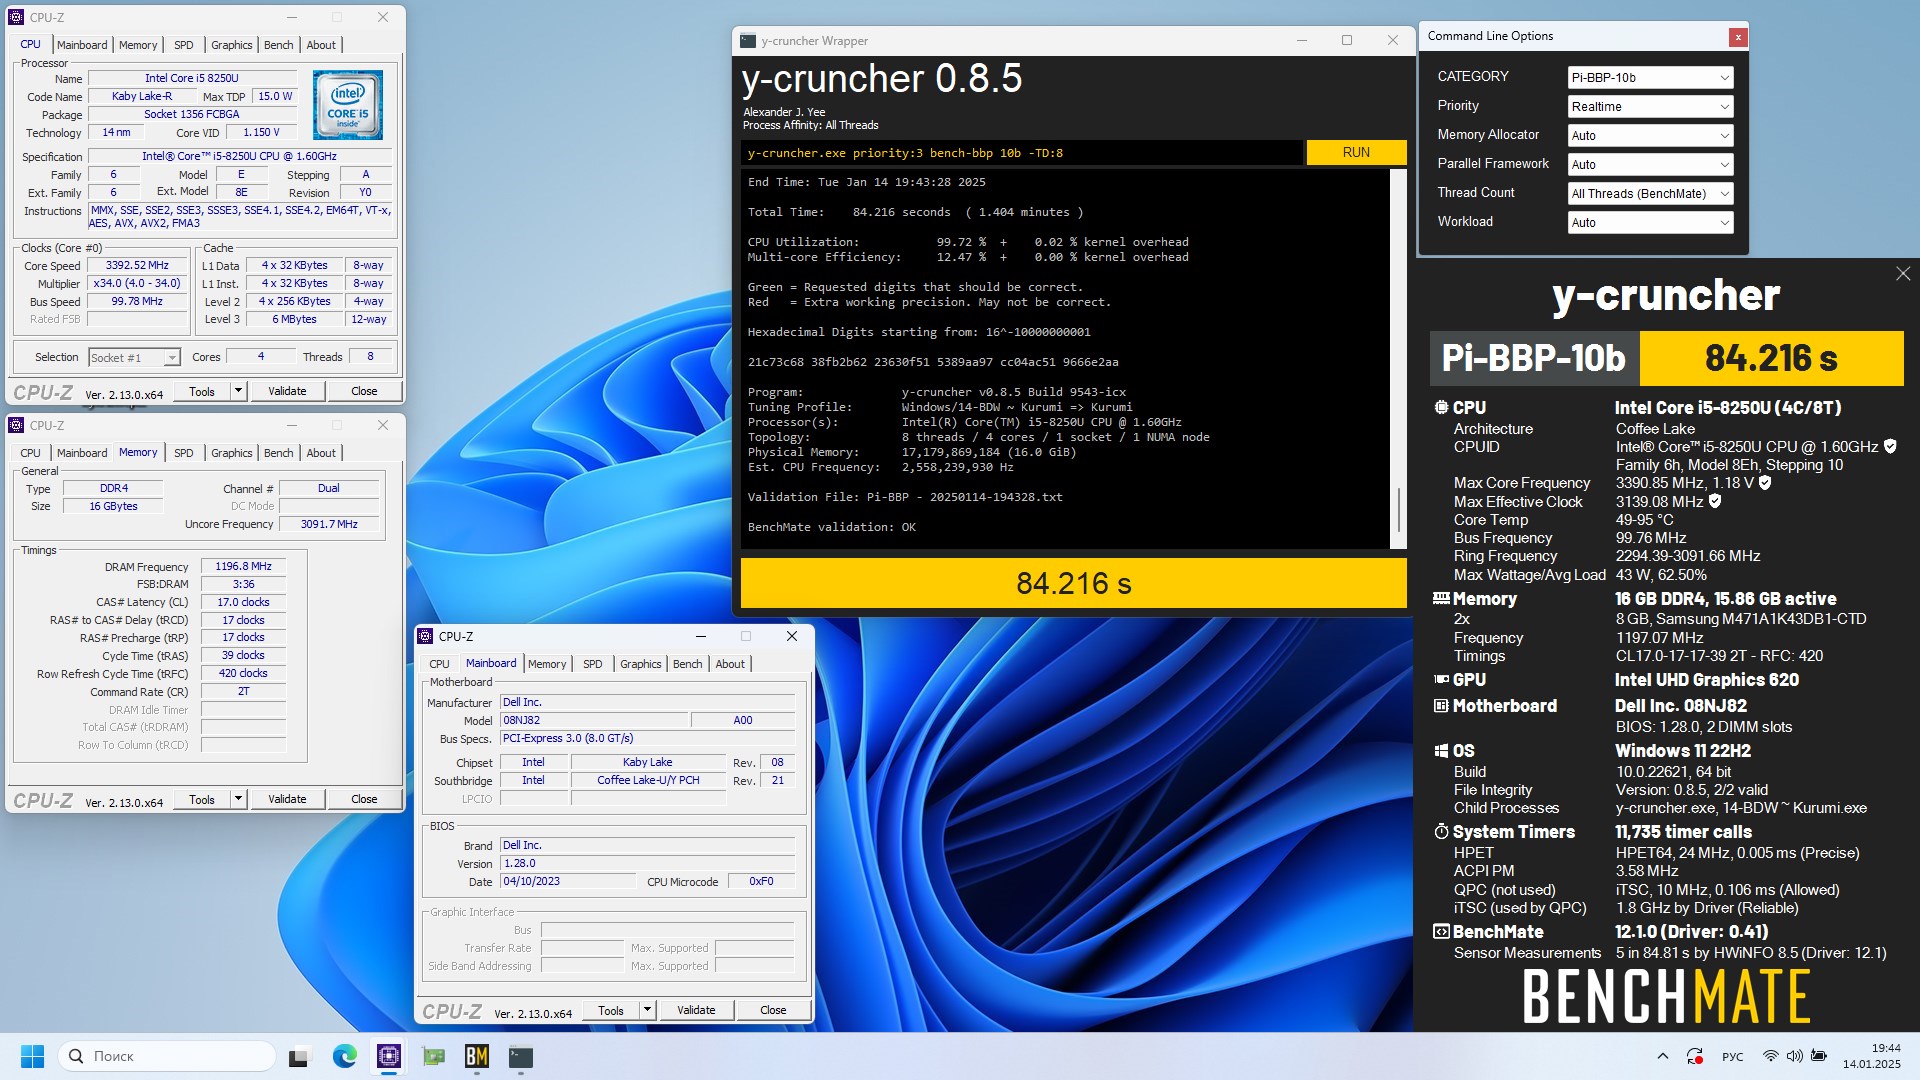1920x1080 pixels.
Task: Open CPU-Z taskbar icon
Action: (389, 1056)
